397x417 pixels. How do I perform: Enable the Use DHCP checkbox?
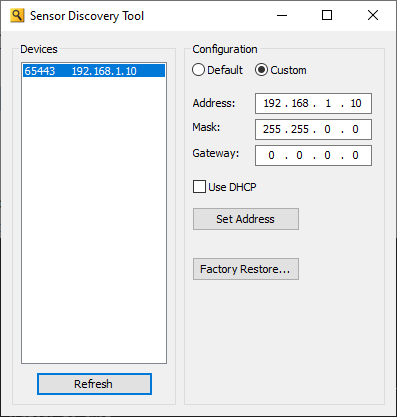[x=199, y=187]
